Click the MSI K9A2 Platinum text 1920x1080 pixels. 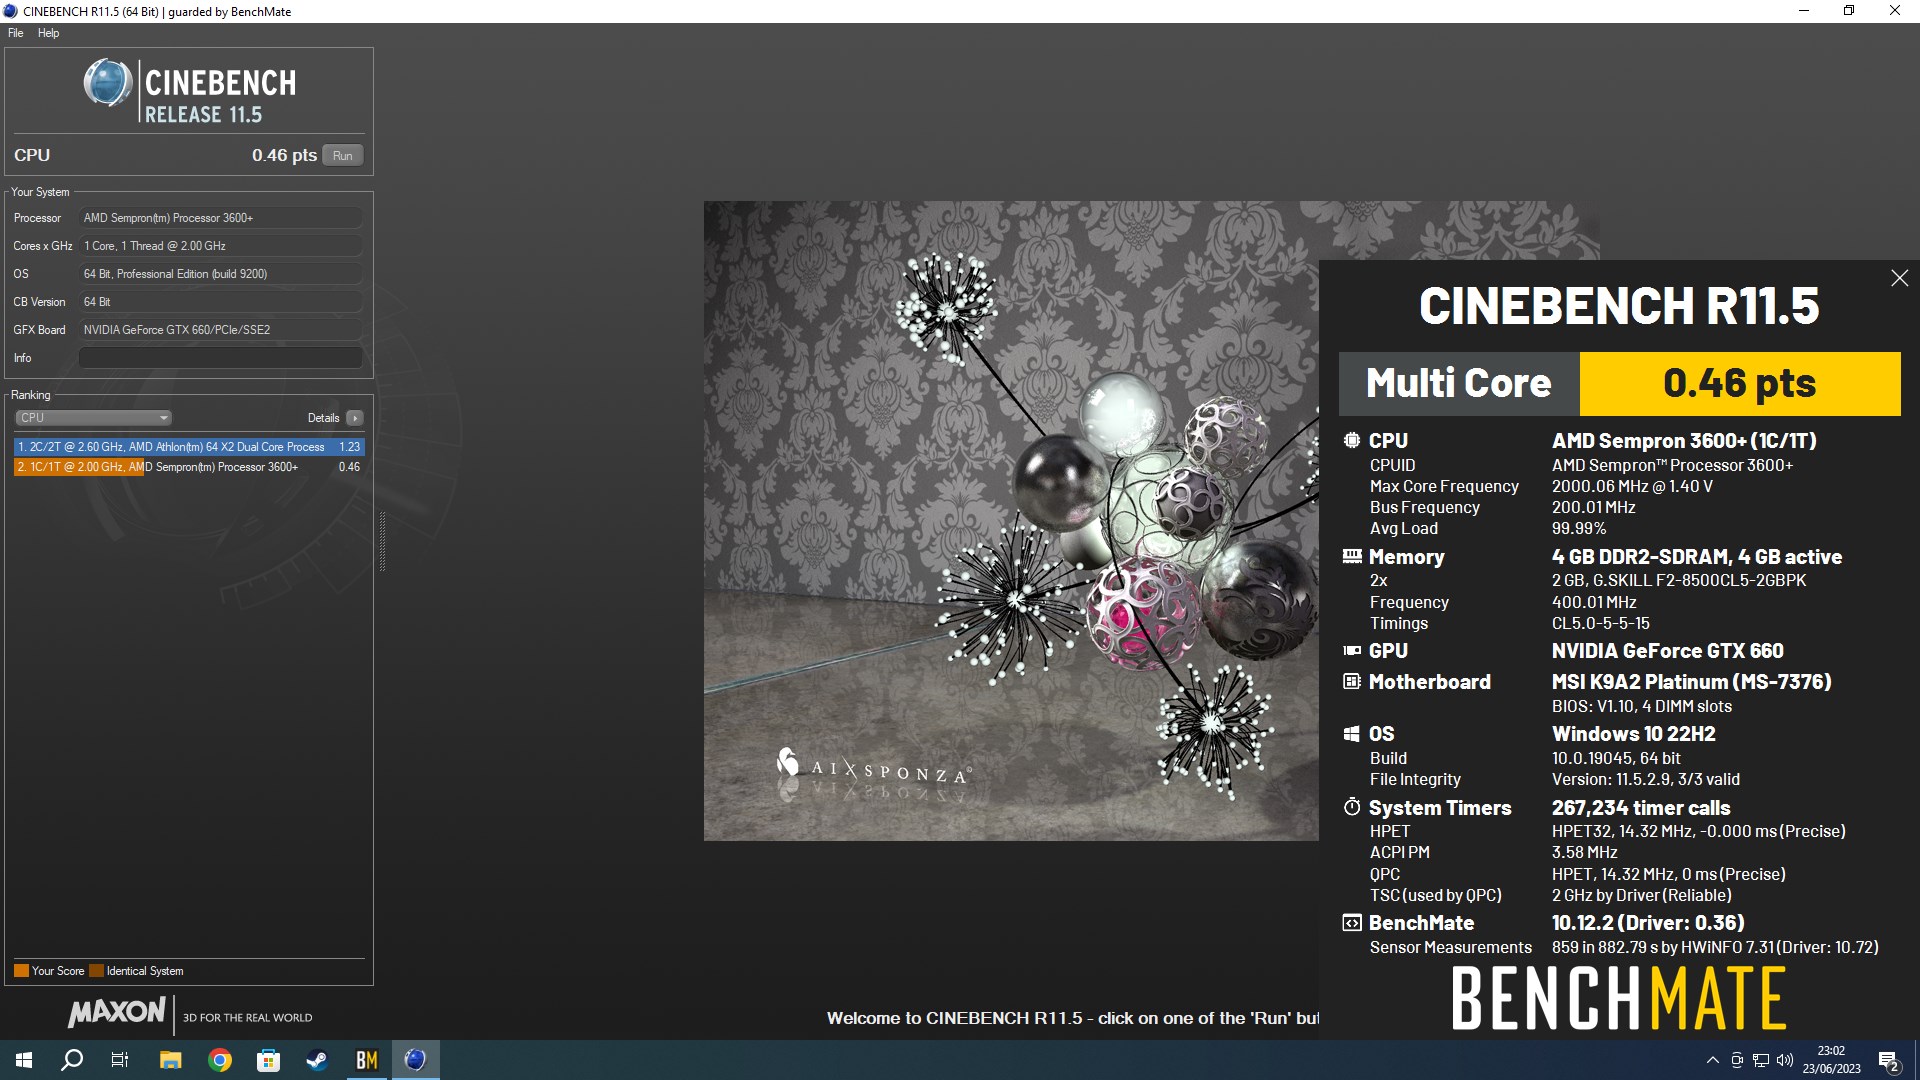click(1691, 682)
